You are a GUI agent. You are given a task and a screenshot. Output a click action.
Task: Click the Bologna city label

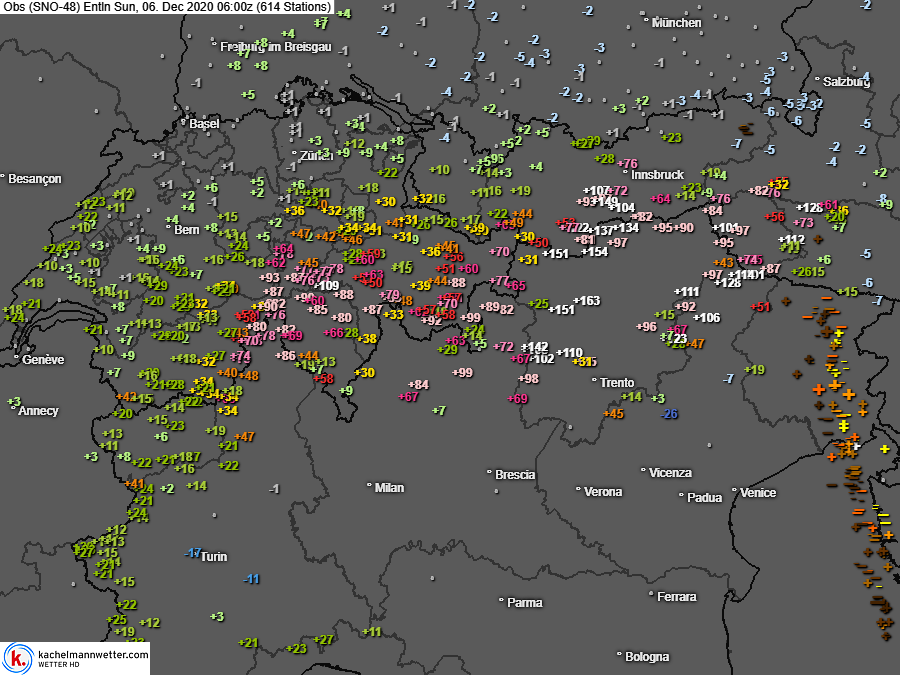647,657
